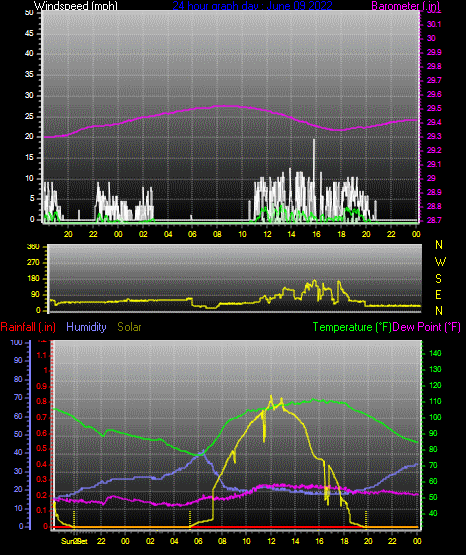This screenshot has height=555, width=466.
Task: Click humidity scale value 100
Action: pyautogui.click(x=17, y=342)
